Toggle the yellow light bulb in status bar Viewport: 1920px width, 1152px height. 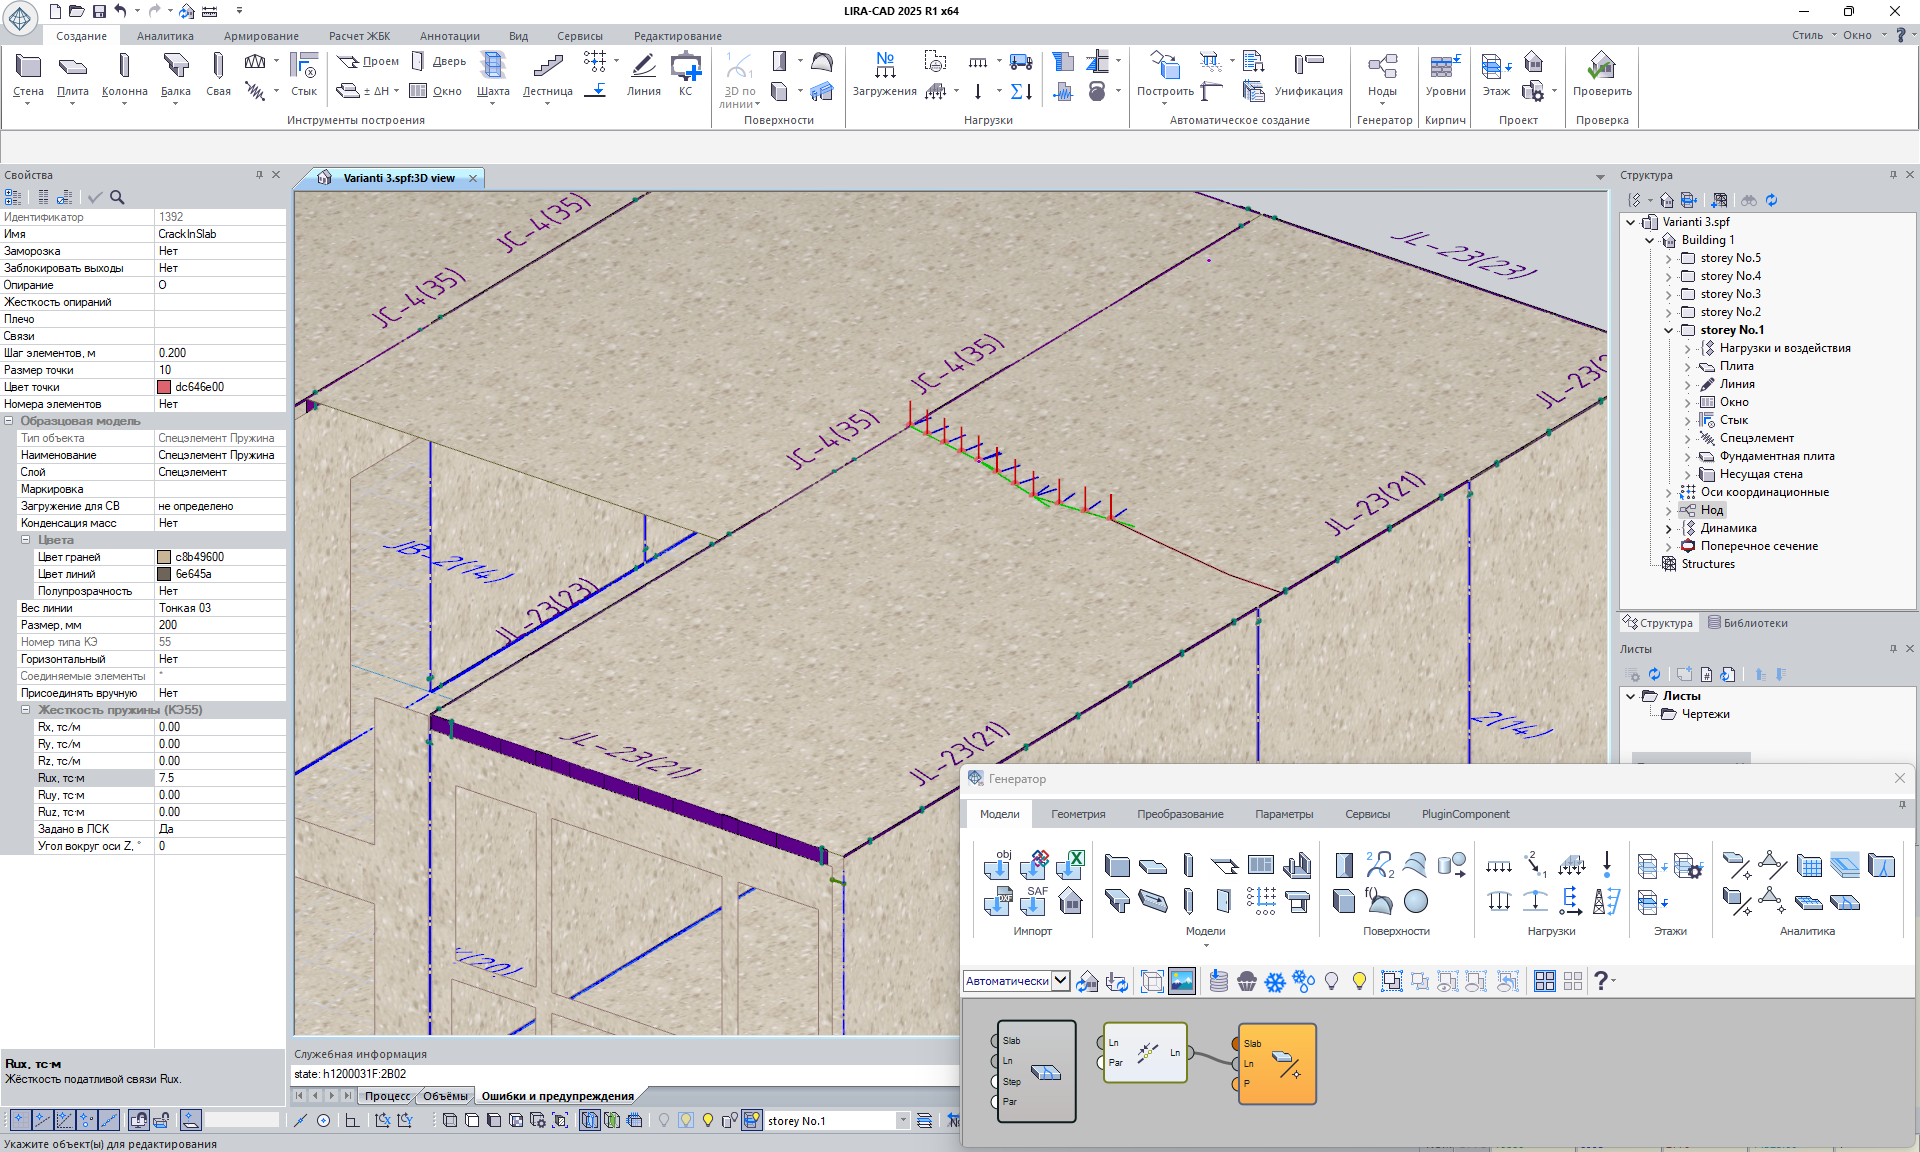point(708,1121)
